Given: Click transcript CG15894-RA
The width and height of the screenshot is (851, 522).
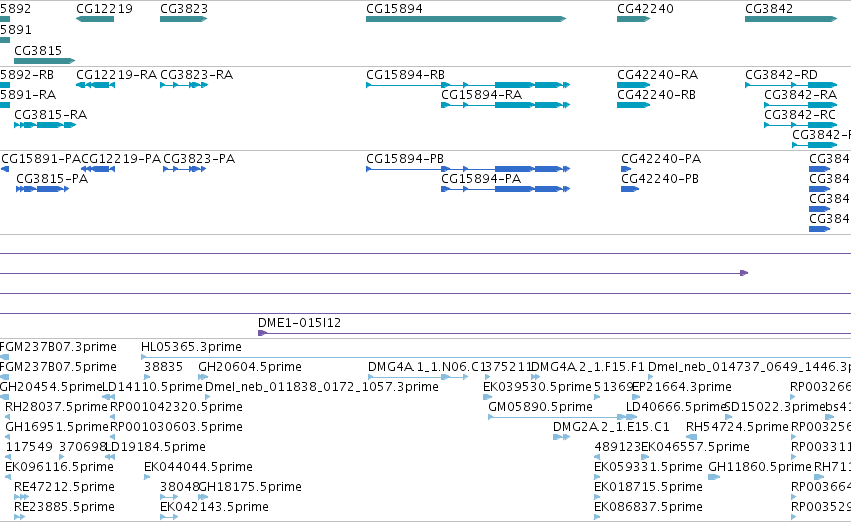Looking at the screenshot, I should [x=481, y=95].
